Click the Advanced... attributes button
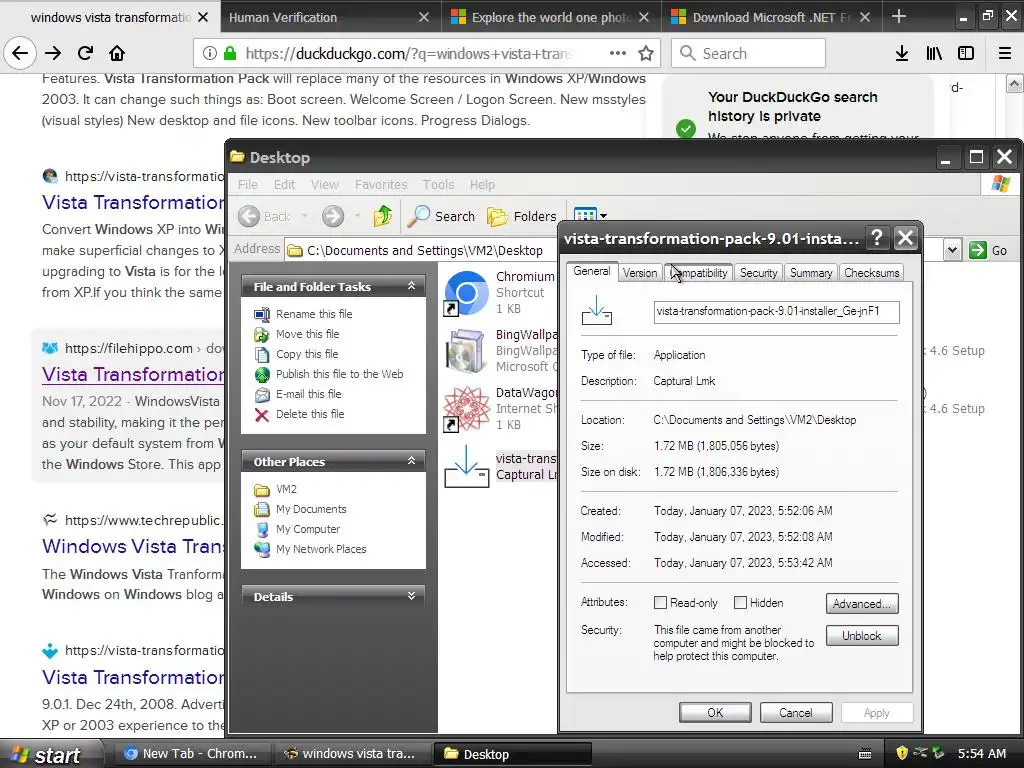 point(861,603)
